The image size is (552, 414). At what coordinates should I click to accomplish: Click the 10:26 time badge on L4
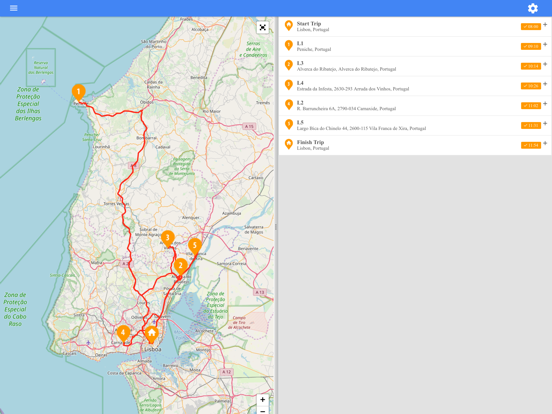(x=531, y=86)
